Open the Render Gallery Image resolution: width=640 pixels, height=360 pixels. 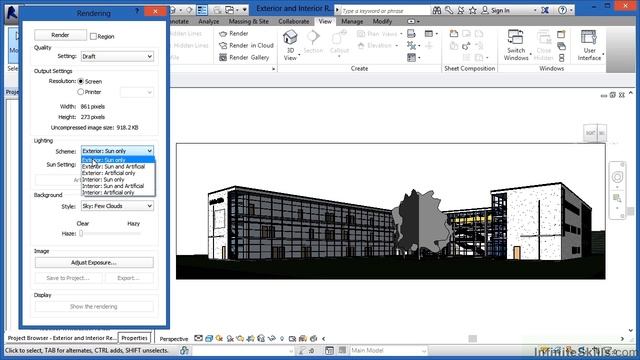tap(244, 58)
